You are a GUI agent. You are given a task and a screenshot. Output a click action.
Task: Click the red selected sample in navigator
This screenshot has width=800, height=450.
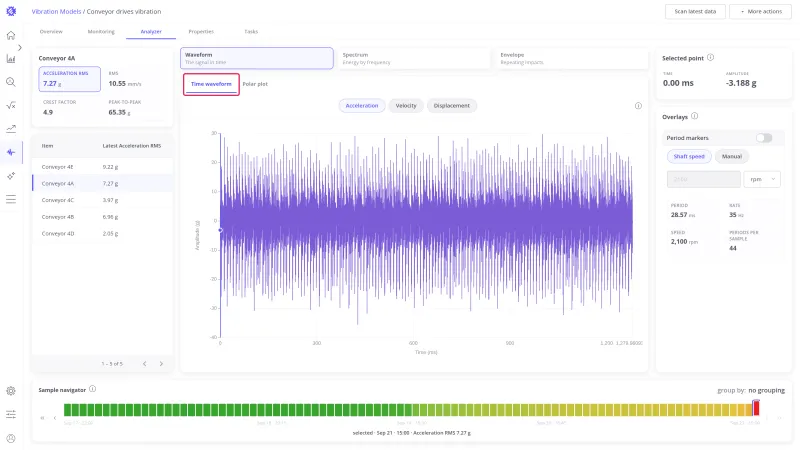756,408
